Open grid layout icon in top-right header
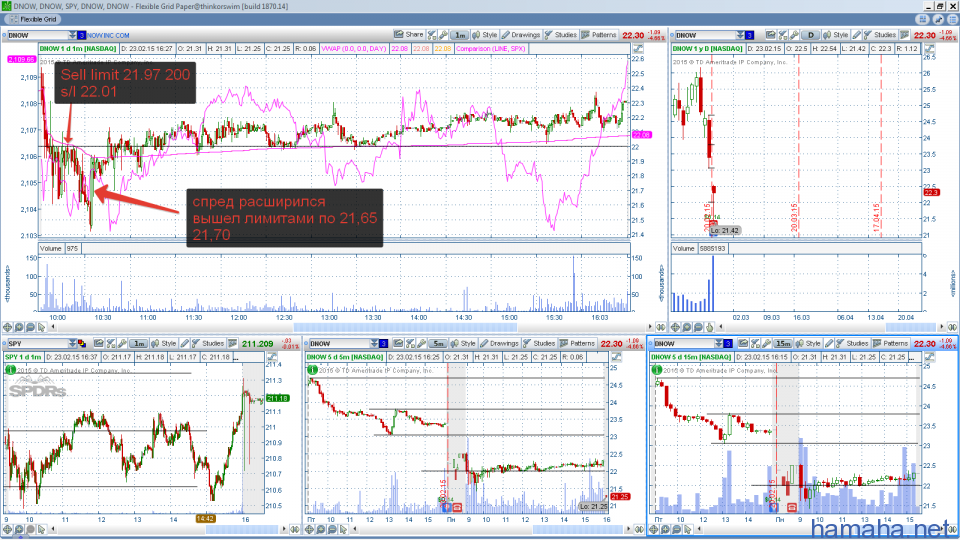The image size is (960, 540). point(922,20)
